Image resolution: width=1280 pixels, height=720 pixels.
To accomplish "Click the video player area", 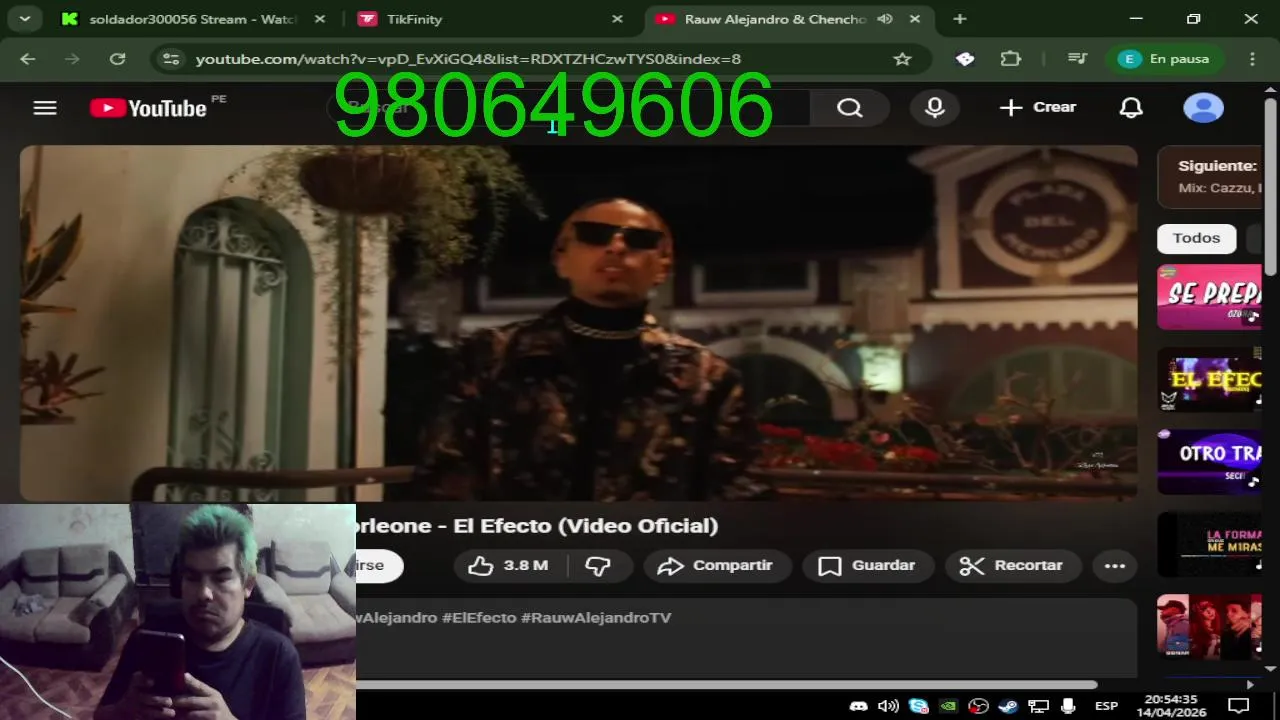I will tap(578, 322).
